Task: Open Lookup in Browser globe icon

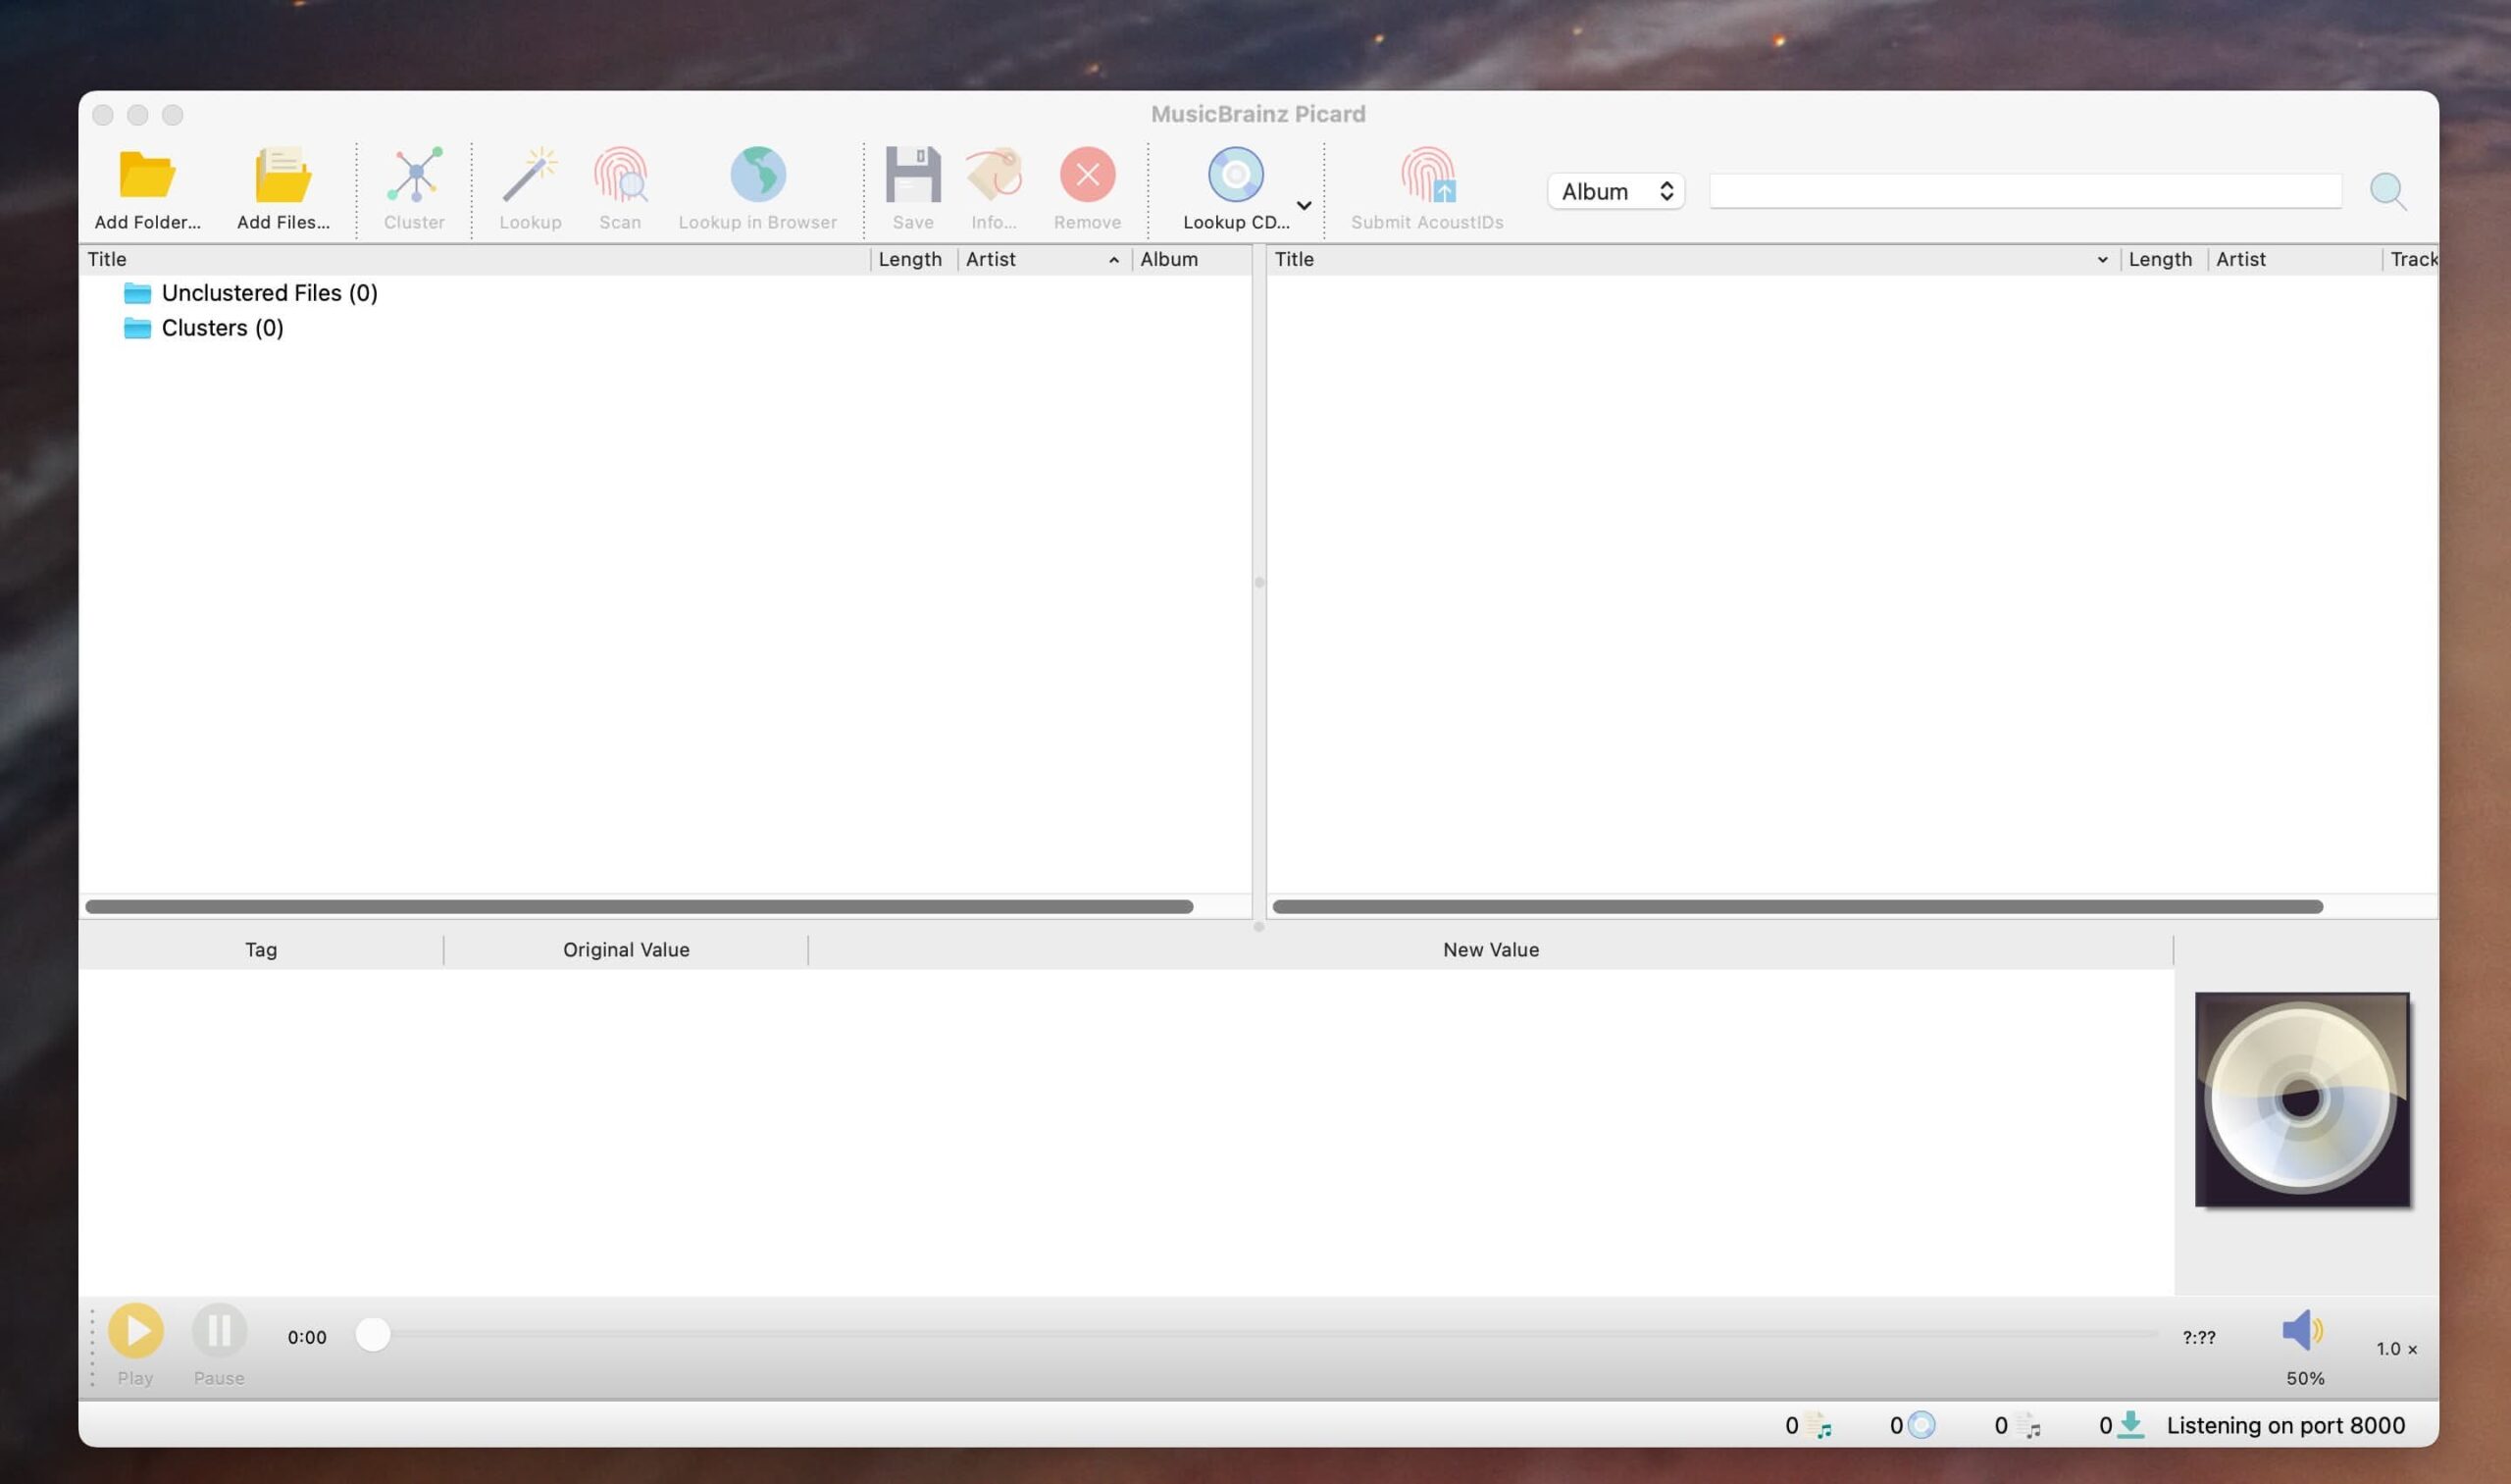Action: click(x=757, y=174)
